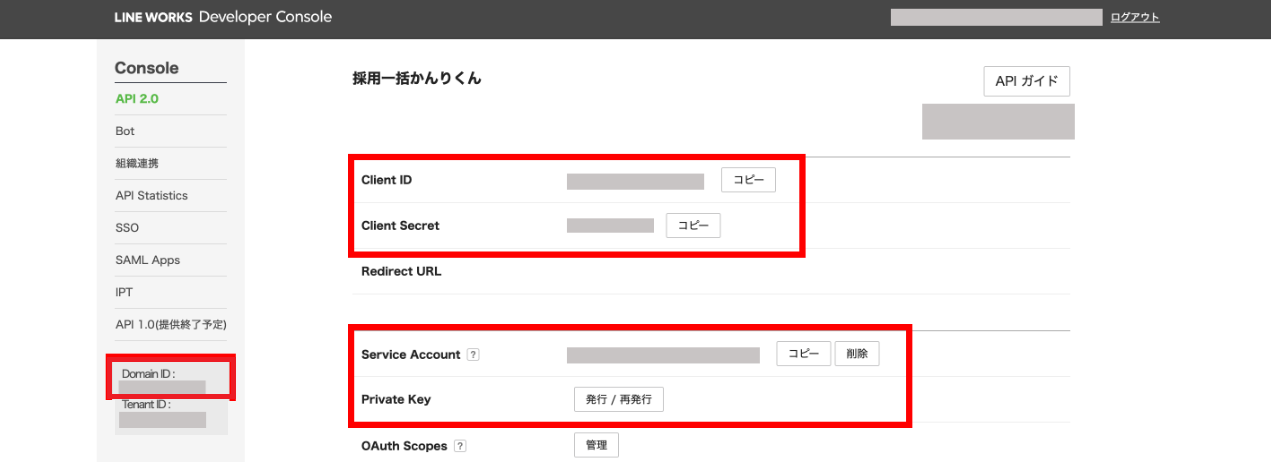This screenshot has width=1271, height=476.
Task: Open OAuth Scopes 管理 button
Action: pos(596,445)
